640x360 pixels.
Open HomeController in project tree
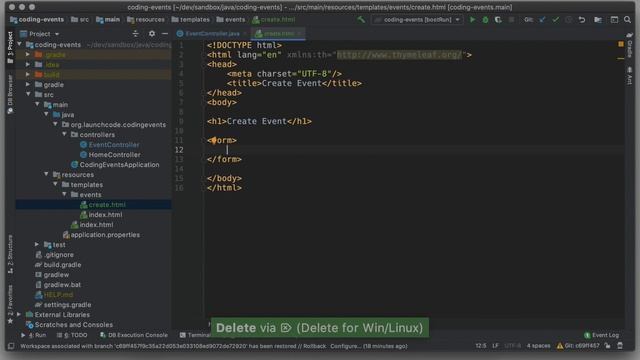pos(114,155)
